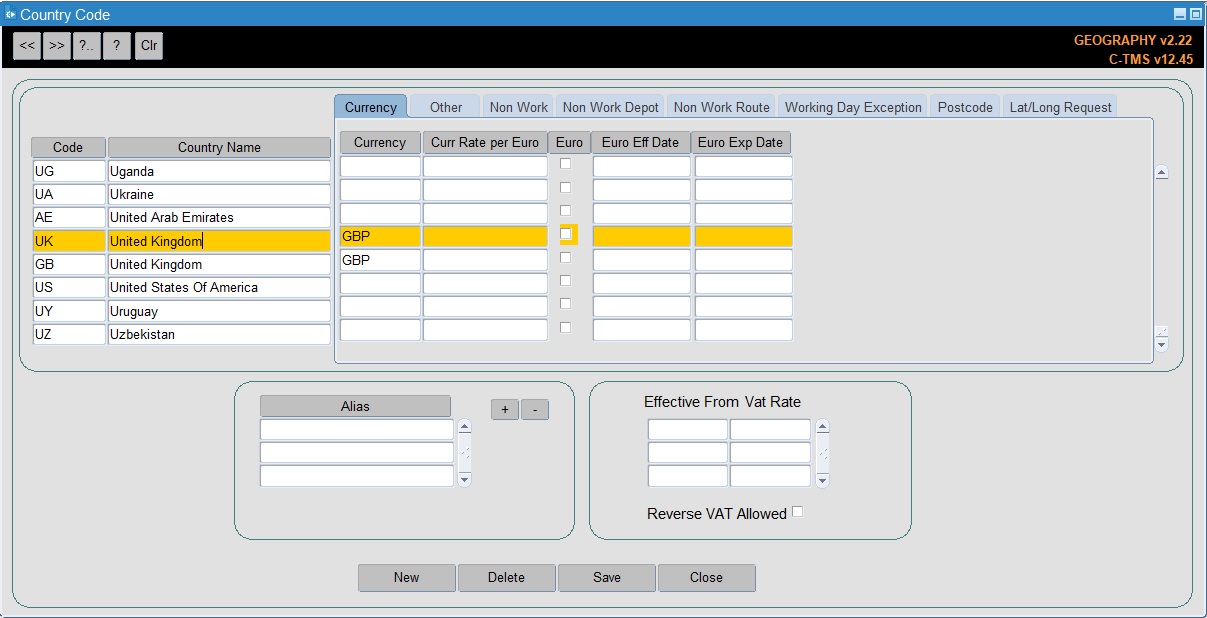Open the Non Work Depot tab
Screen dimensions: 1207x618
(x=611, y=107)
